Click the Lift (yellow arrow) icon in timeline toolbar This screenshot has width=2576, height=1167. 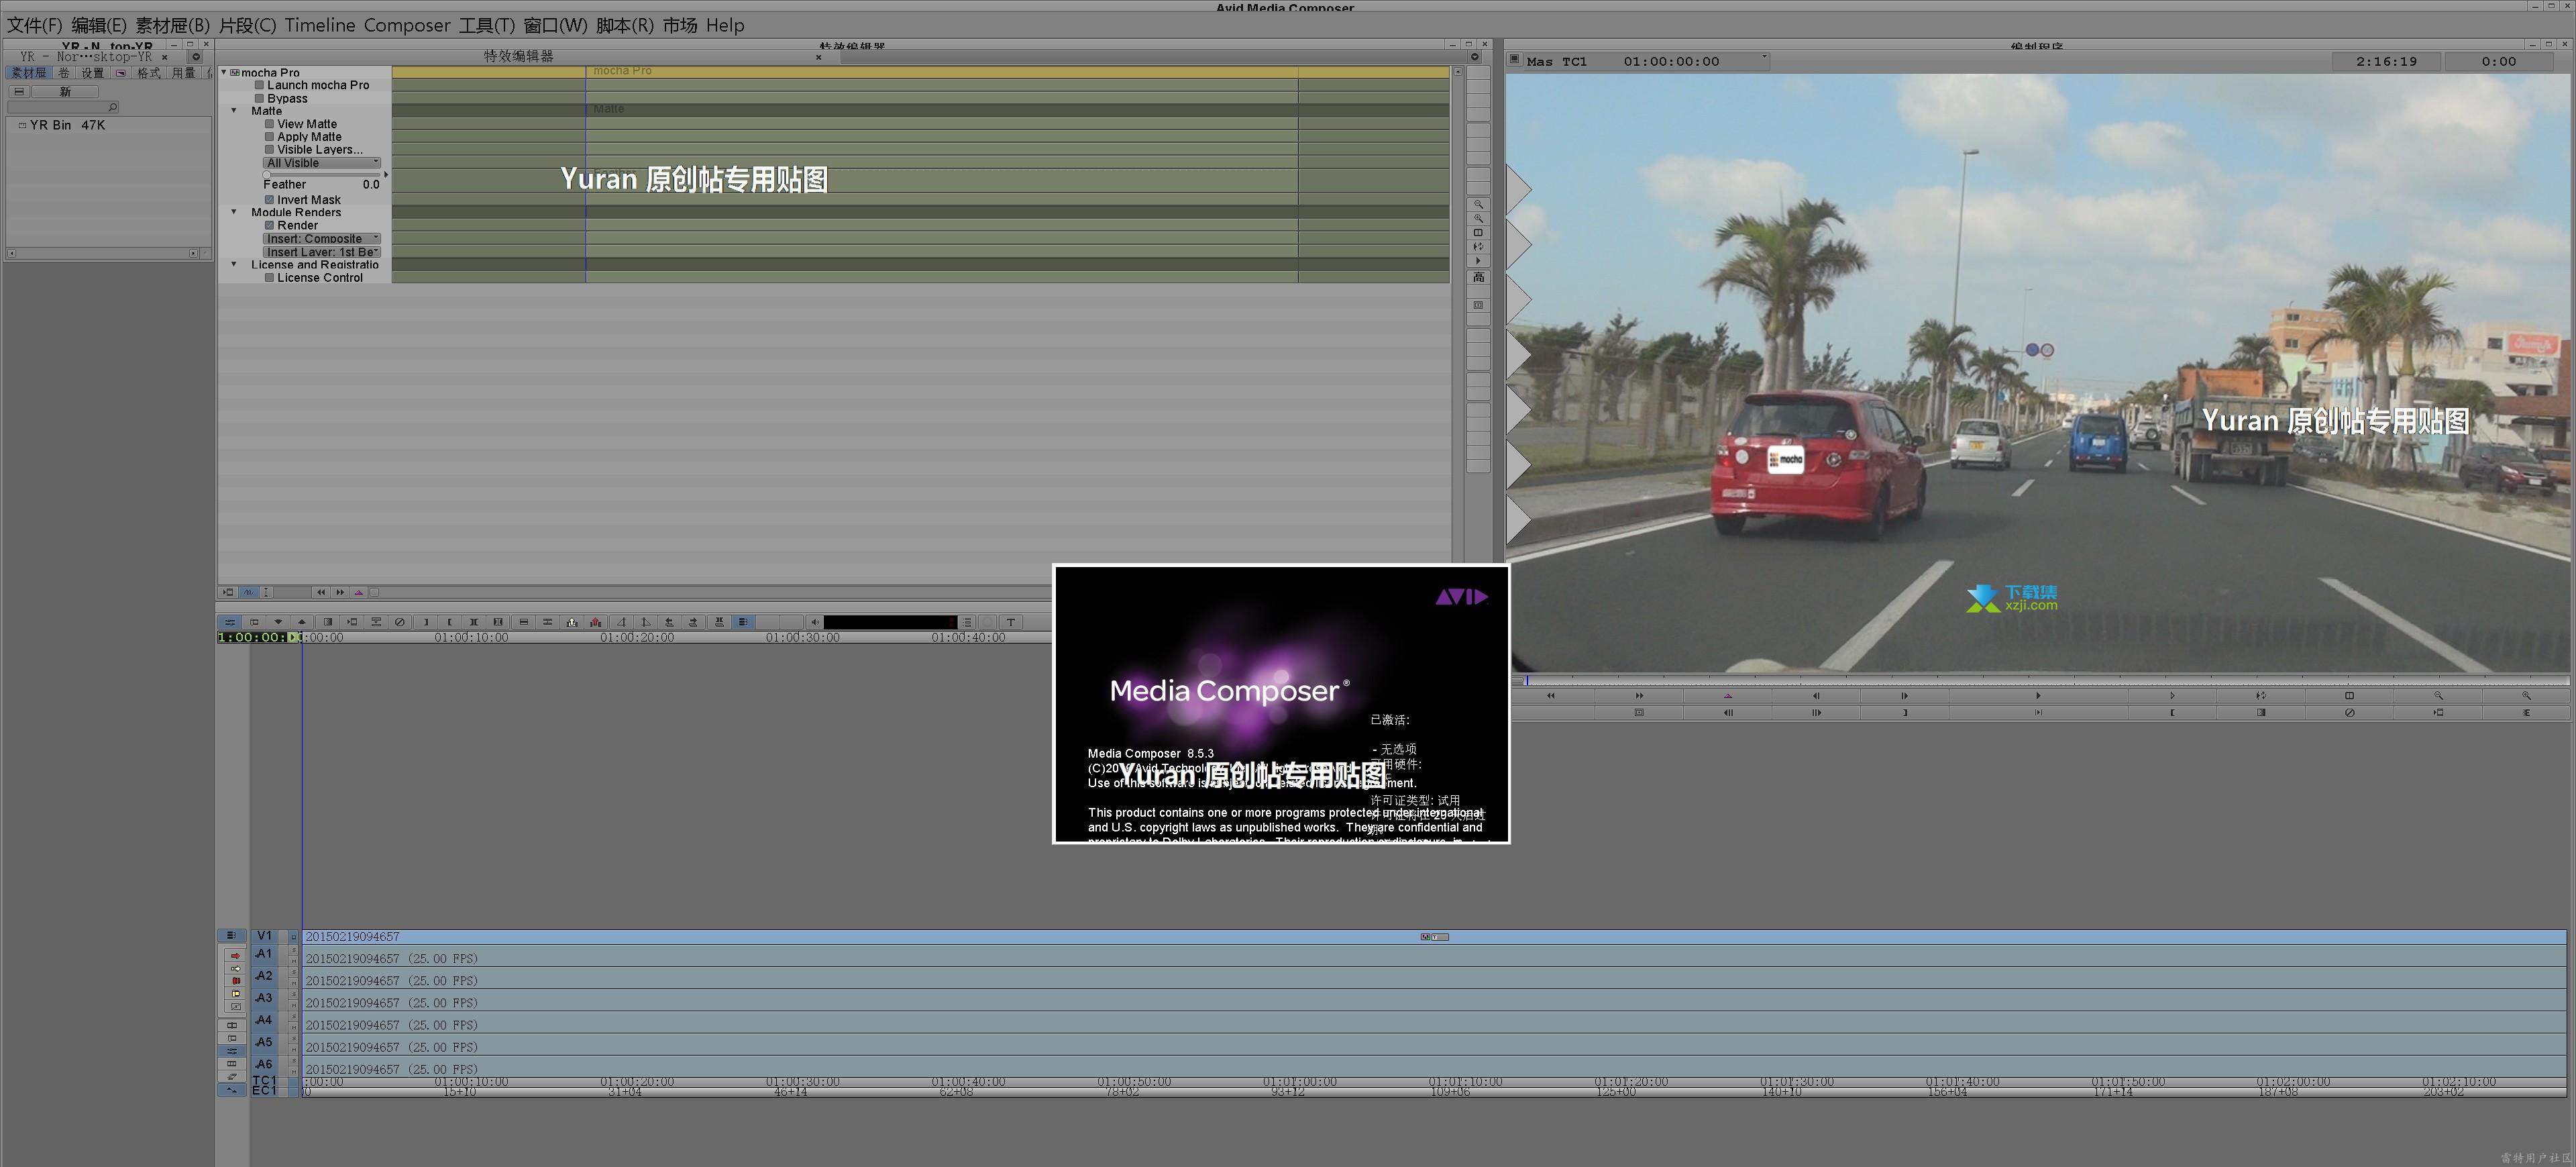pyautogui.click(x=572, y=622)
